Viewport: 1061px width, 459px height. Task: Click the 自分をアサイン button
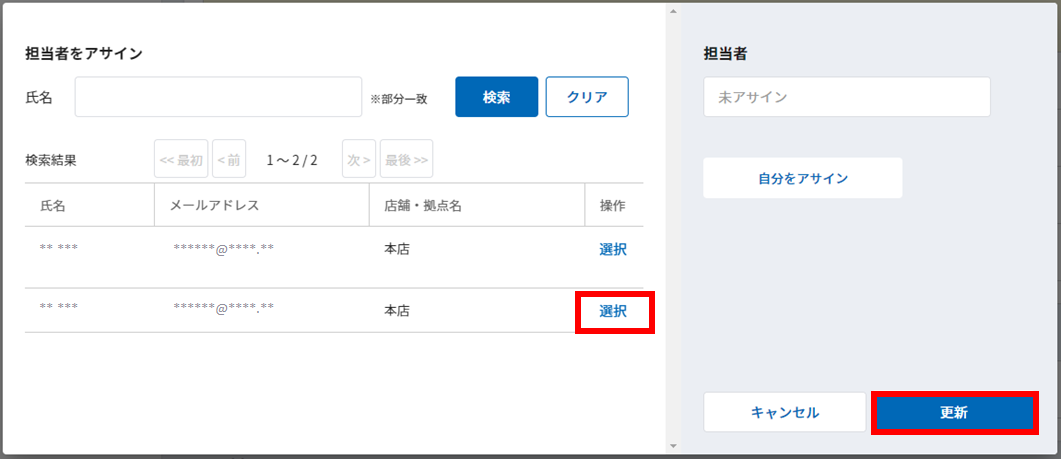tap(803, 178)
